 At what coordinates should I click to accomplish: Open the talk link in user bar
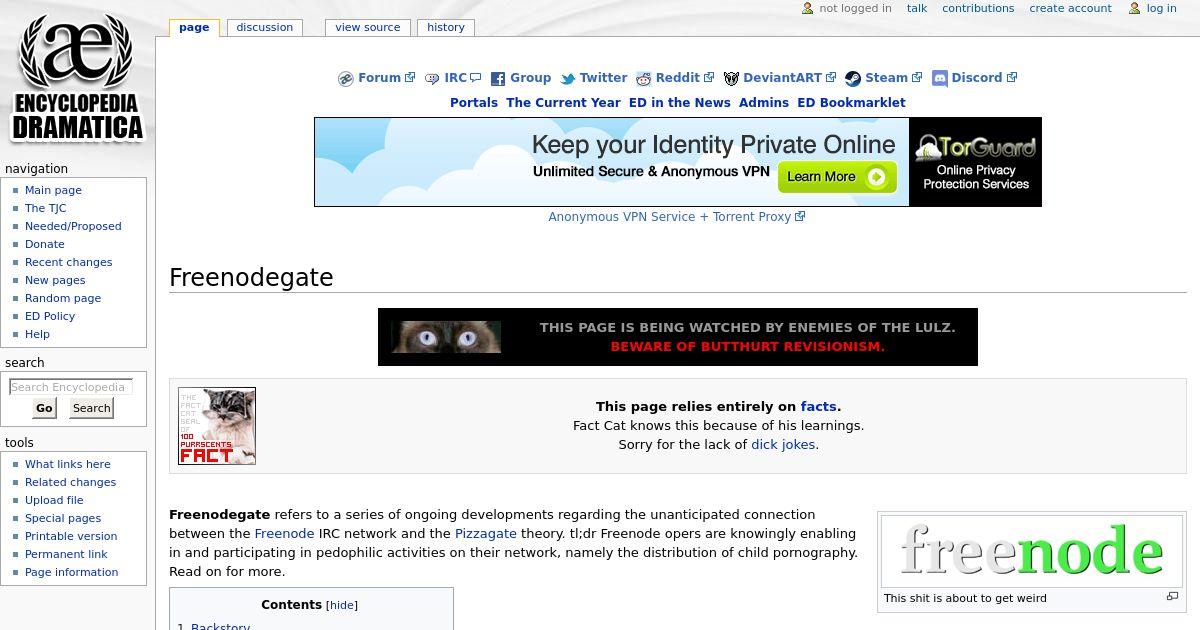coord(917,8)
